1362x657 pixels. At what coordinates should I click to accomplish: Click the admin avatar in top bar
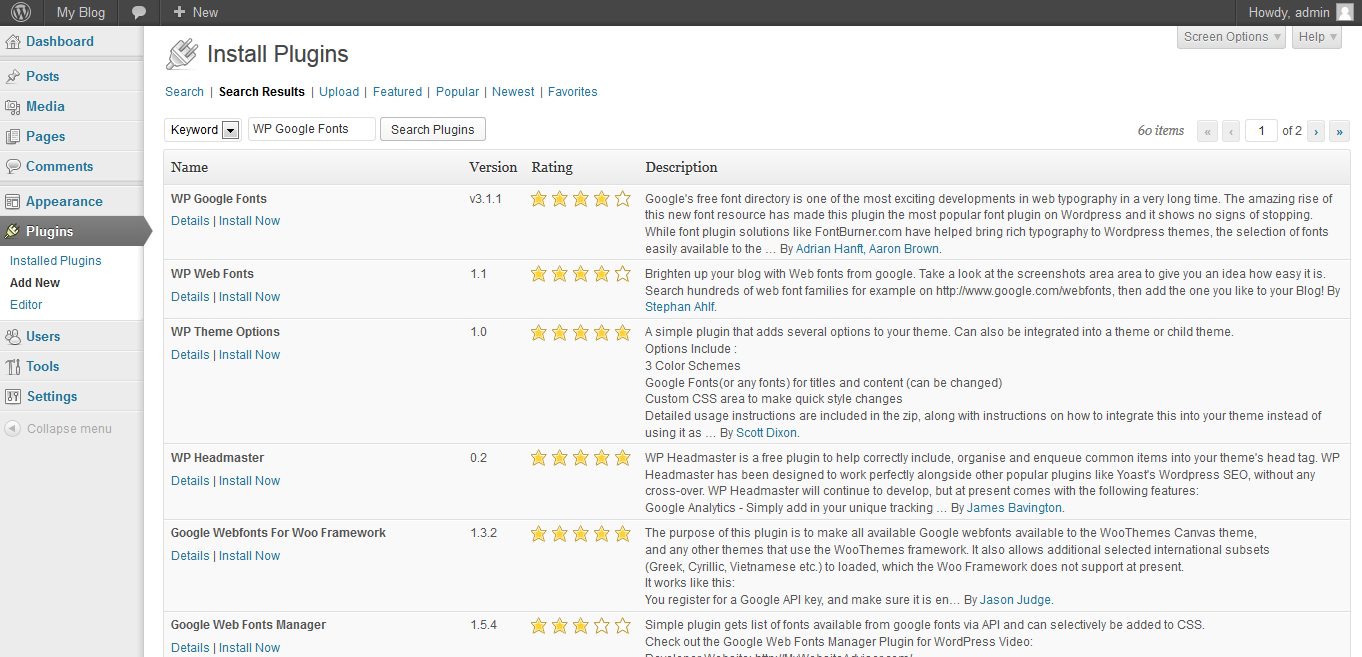coord(1345,13)
